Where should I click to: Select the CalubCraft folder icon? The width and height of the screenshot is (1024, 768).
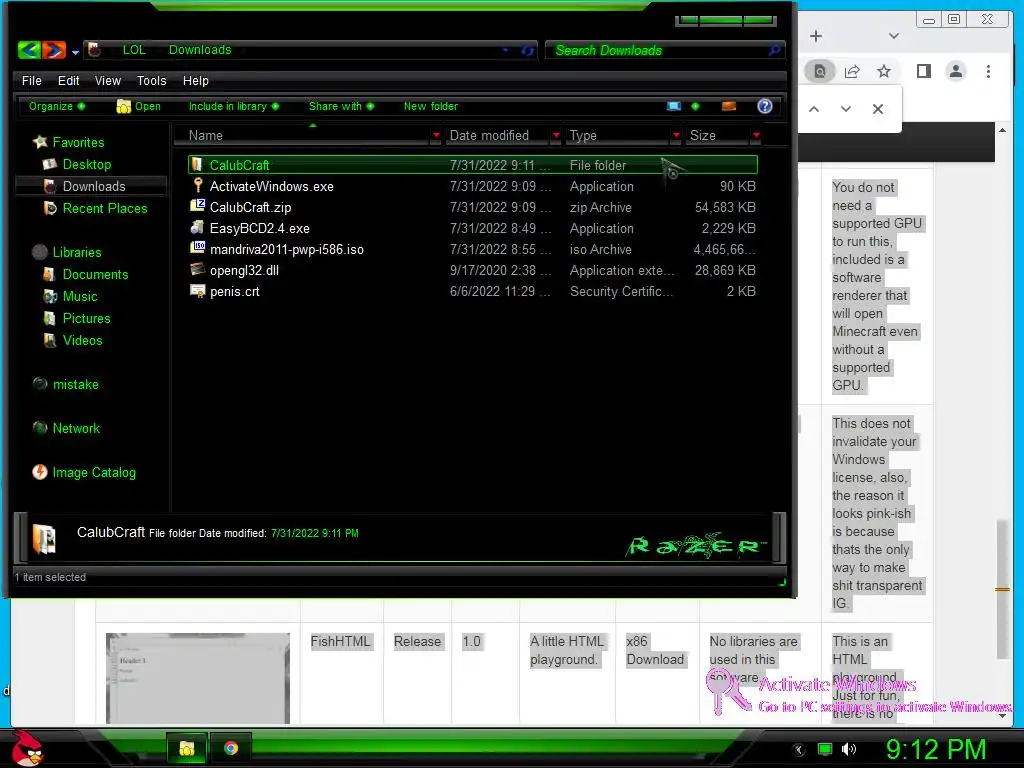point(197,165)
